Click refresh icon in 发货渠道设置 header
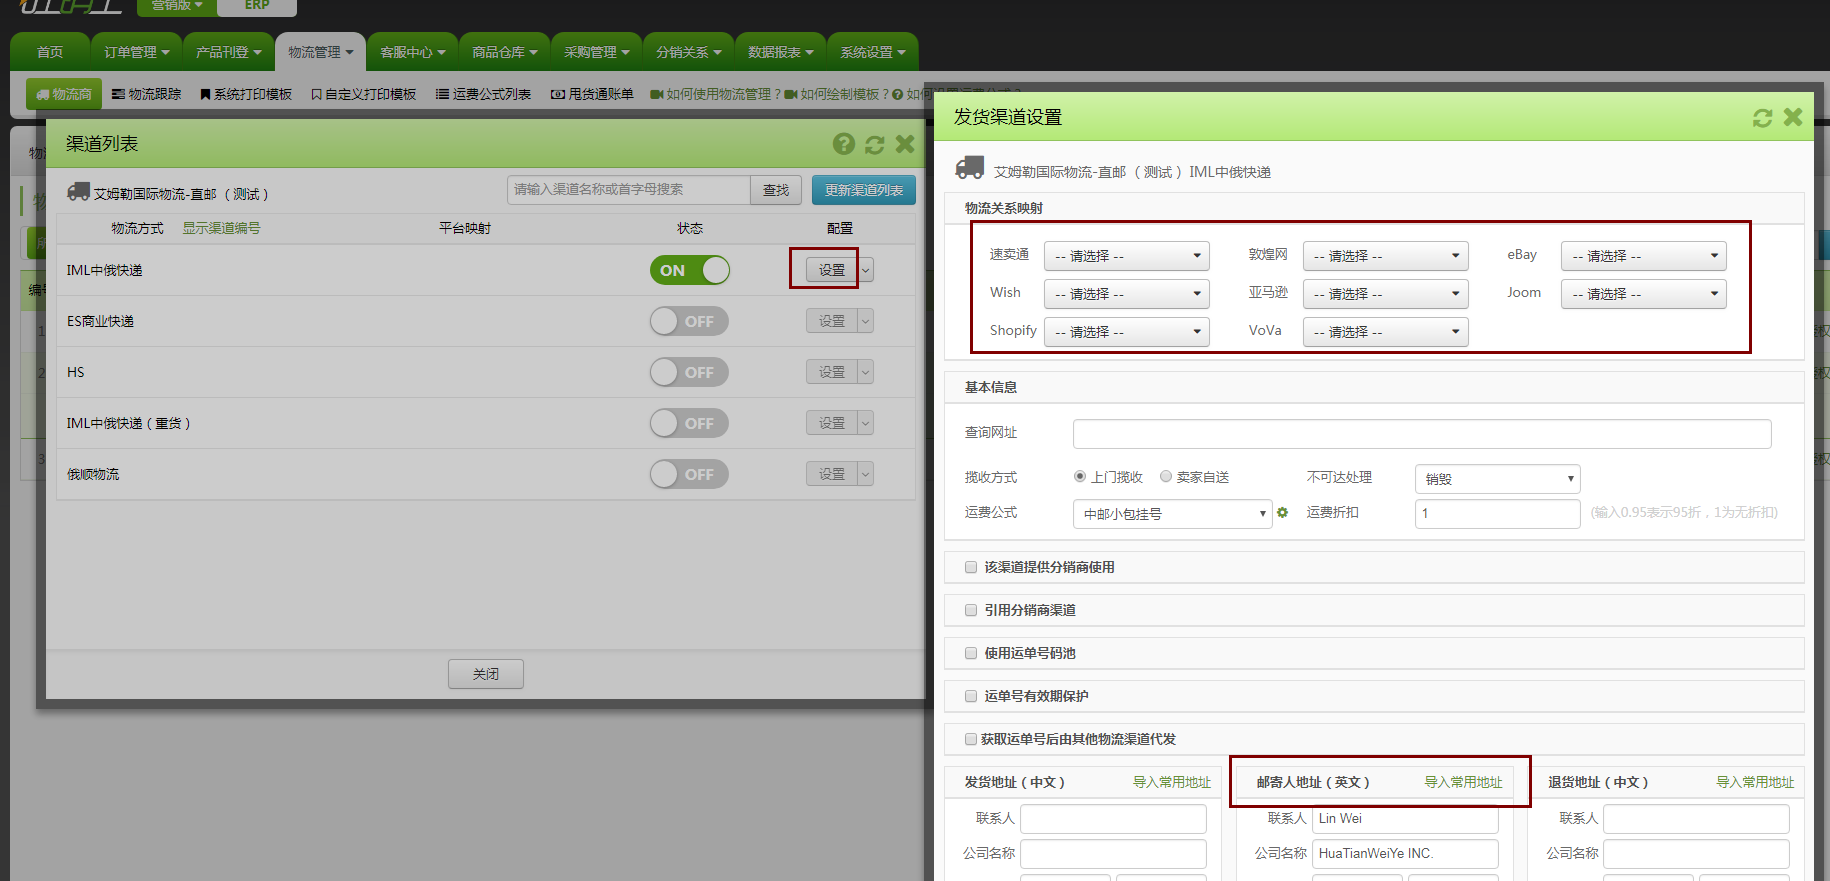 click(x=1762, y=118)
